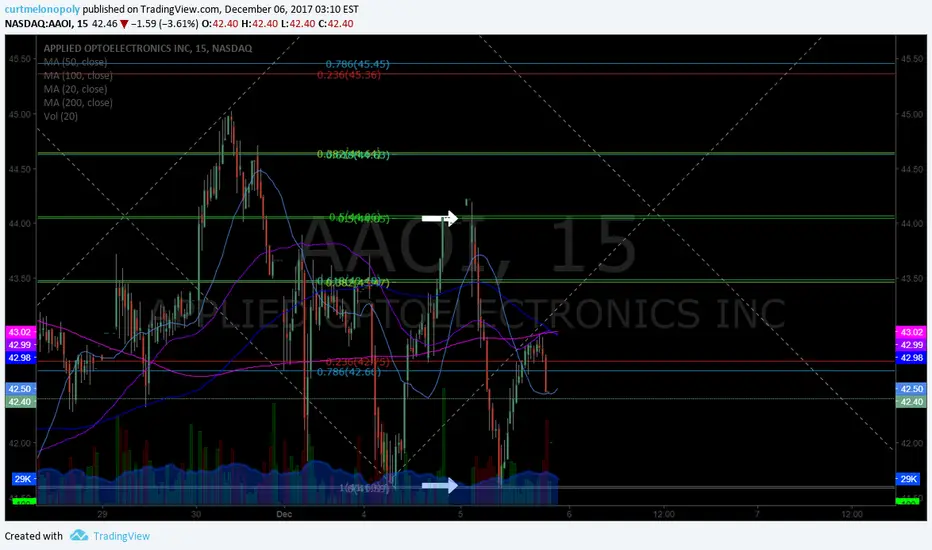Screen dimensions: 932x550
Task: Click the 45.50 label on right price axis
Action: tap(911, 59)
